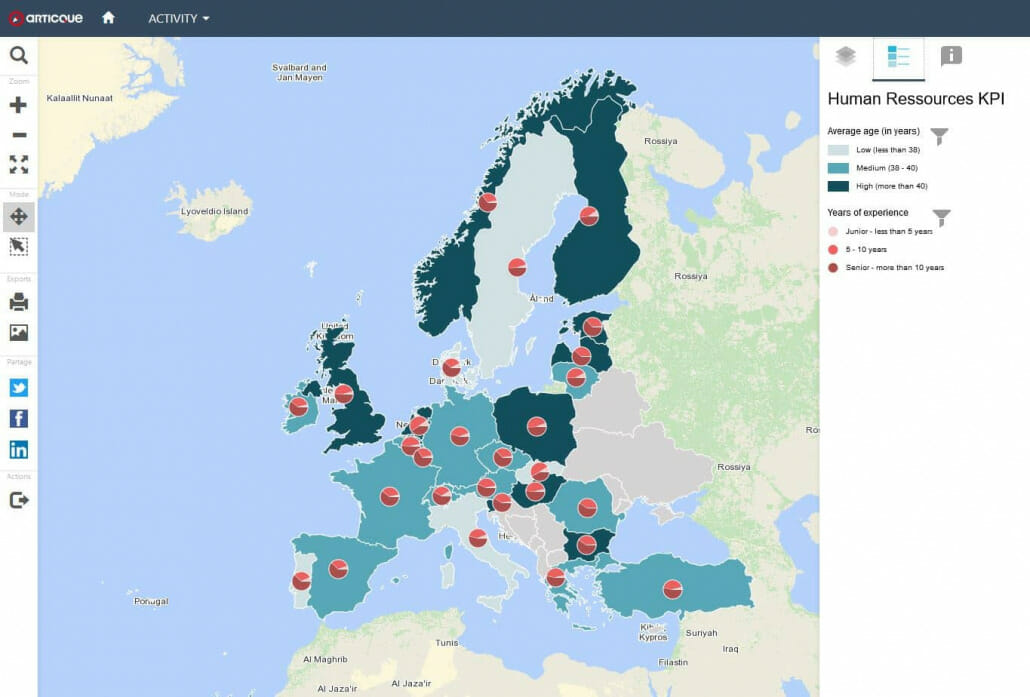Choose the rectangle selection tool
Viewport: 1030px width, 697px height.
tap(18, 246)
